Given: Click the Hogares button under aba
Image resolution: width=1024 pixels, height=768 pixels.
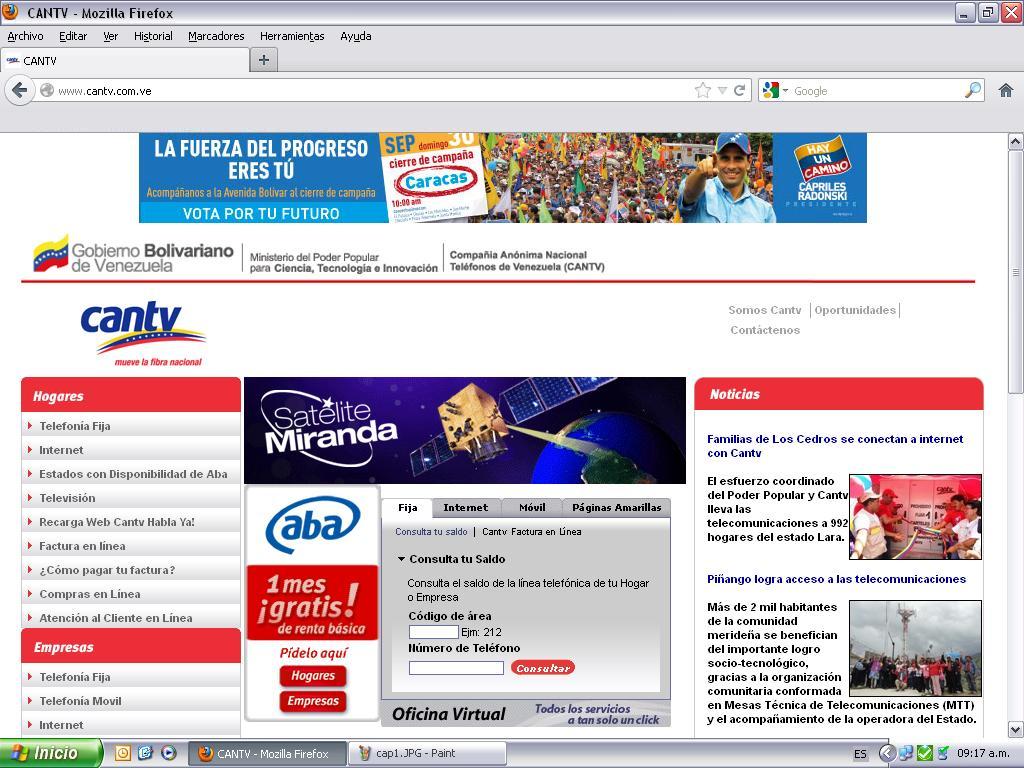Looking at the screenshot, I should pyautogui.click(x=312, y=676).
